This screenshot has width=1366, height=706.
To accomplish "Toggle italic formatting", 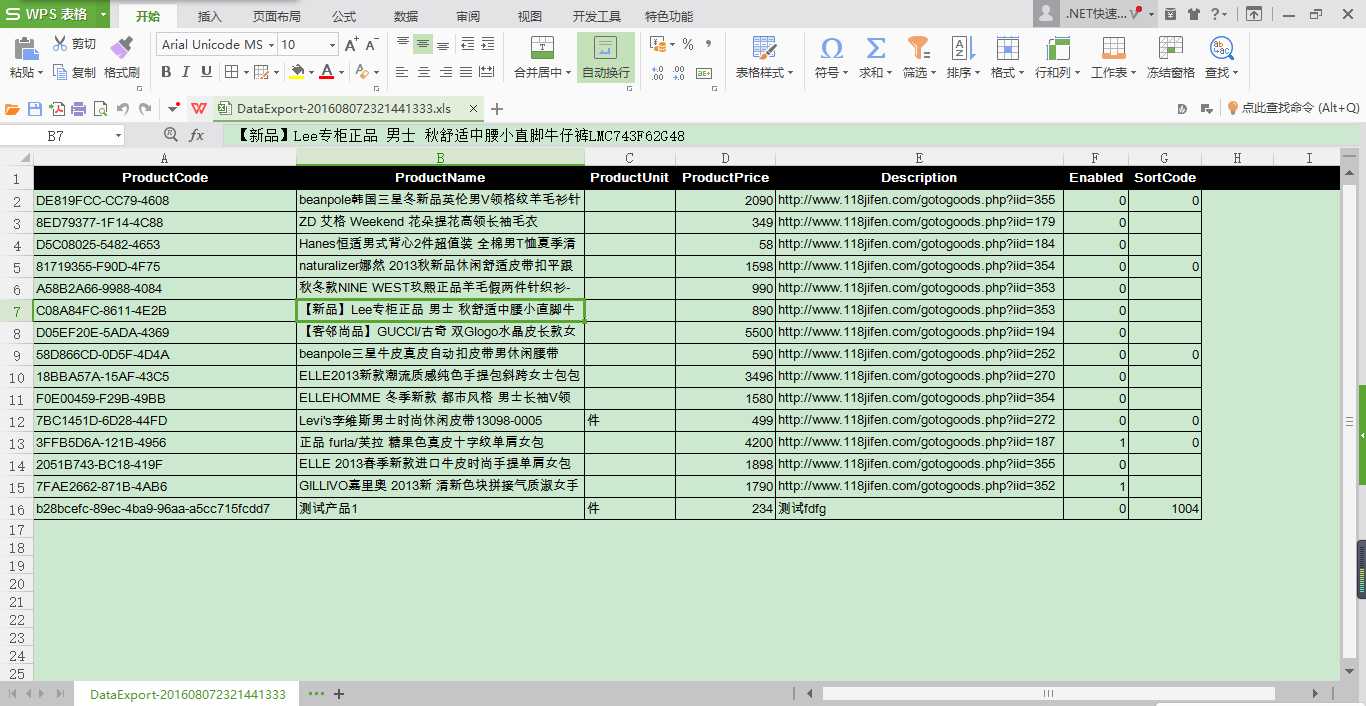I will (x=186, y=72).
